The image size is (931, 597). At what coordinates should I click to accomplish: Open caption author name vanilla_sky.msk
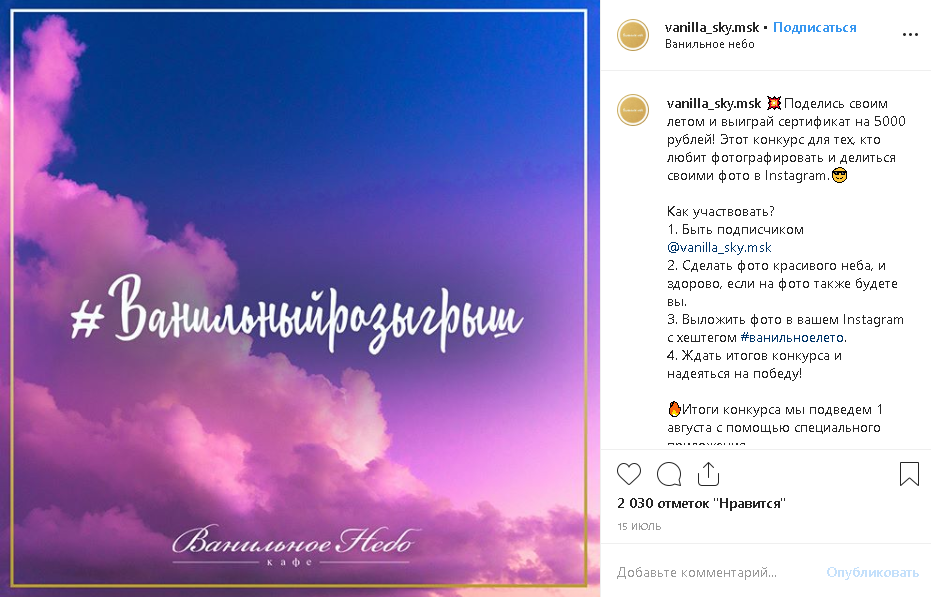pos(714,103)
